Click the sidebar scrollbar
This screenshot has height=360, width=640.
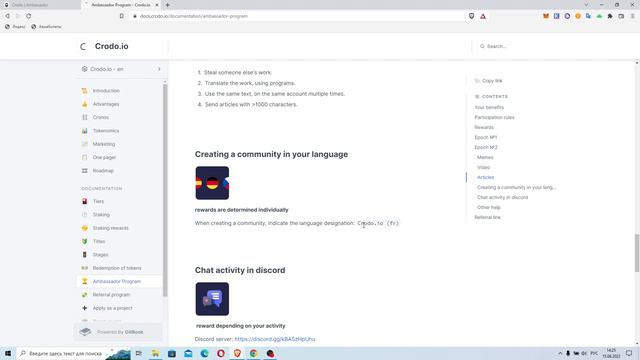[x=165, y=190]
